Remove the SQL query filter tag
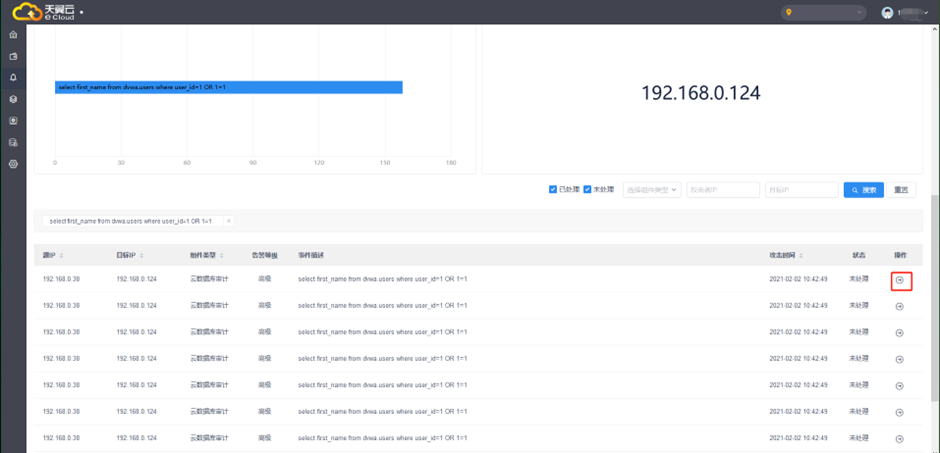 pyautogui.click(x=228, y=221)
